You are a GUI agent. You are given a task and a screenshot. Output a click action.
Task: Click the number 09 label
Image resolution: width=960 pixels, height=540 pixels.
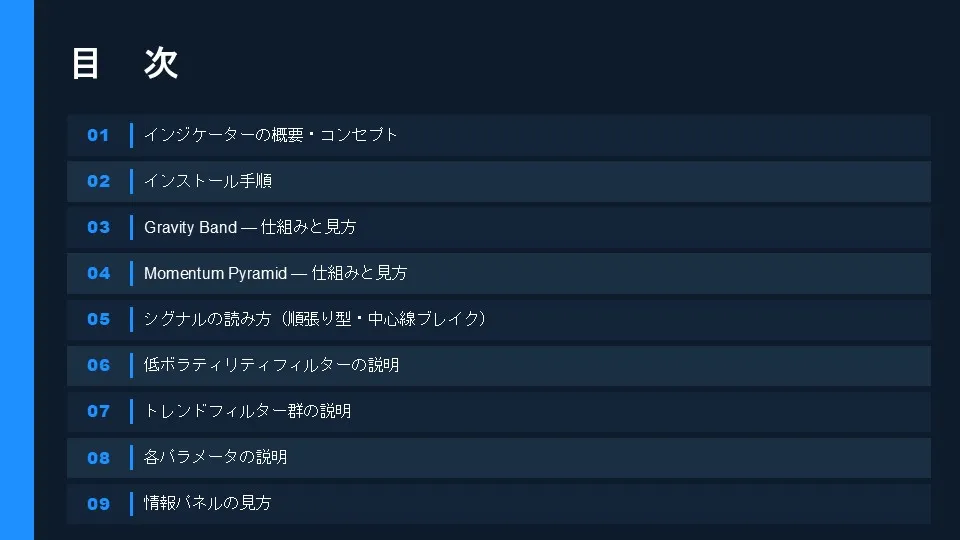pos(98,503)
